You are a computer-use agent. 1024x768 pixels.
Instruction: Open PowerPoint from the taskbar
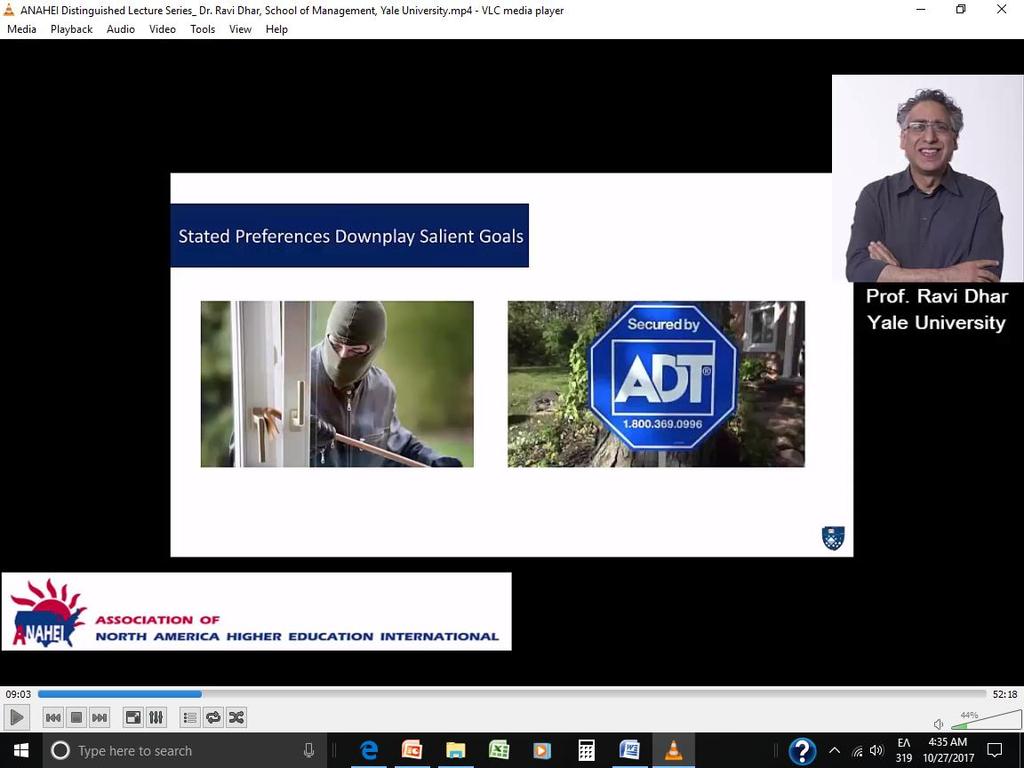412,750
